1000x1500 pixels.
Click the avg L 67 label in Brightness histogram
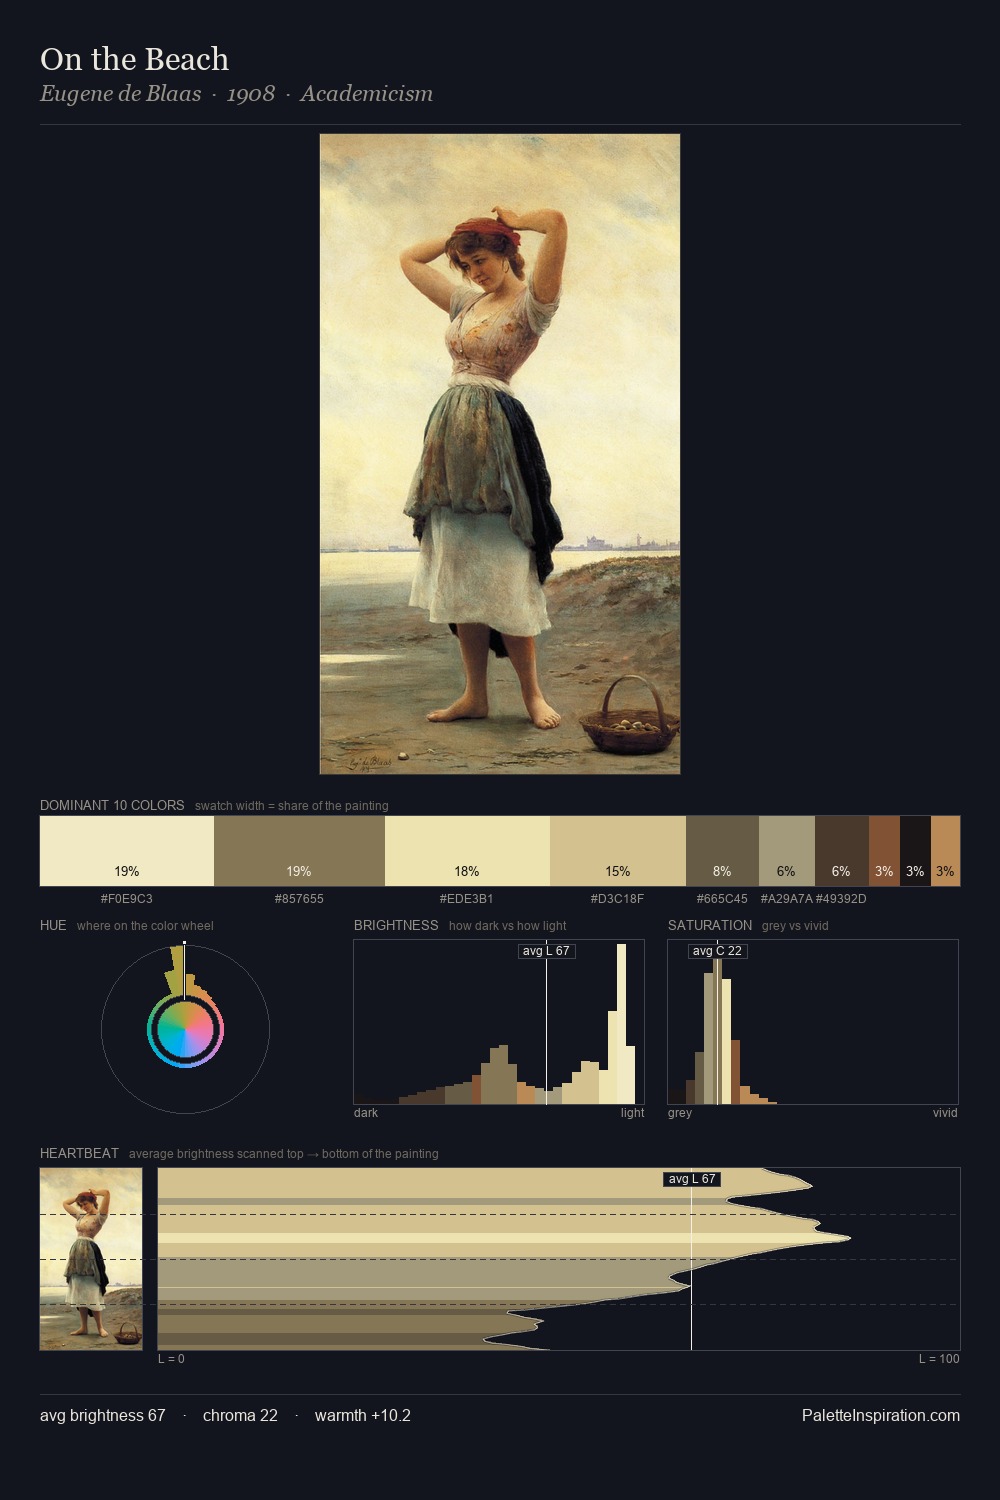coord(547,951)
